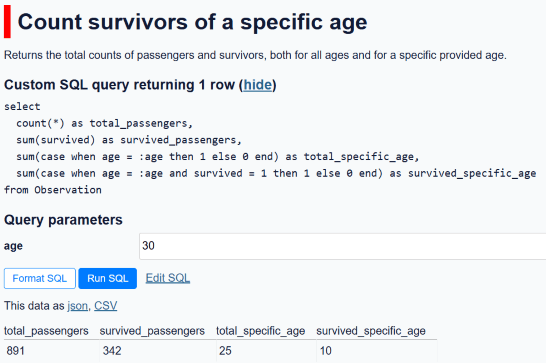The image size is (546, 363).
Task: Click the age parameter label
Action: pyautogui.click(x=13, y=246)
